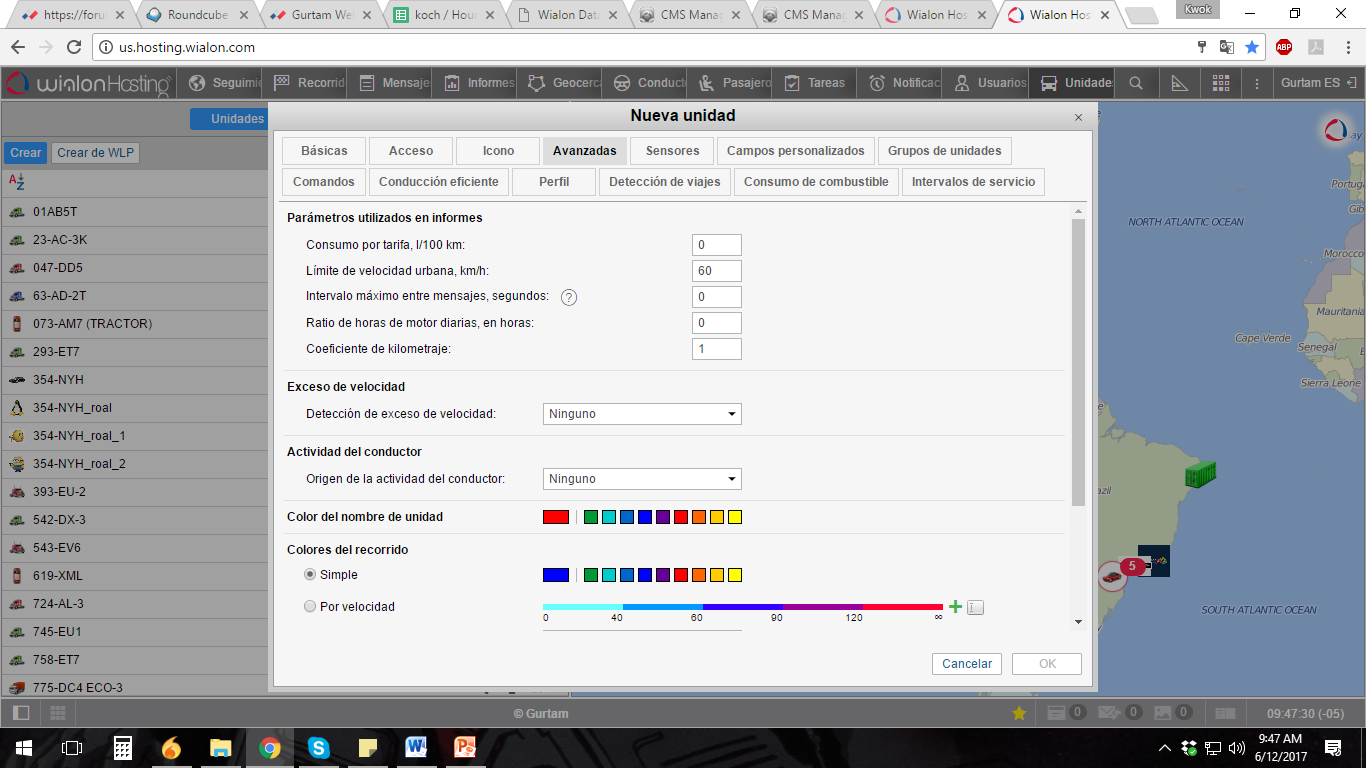Pick the yellow swatch for unit name color
The height and width of the screenshot is (768, 1366).
pos(735,517)
